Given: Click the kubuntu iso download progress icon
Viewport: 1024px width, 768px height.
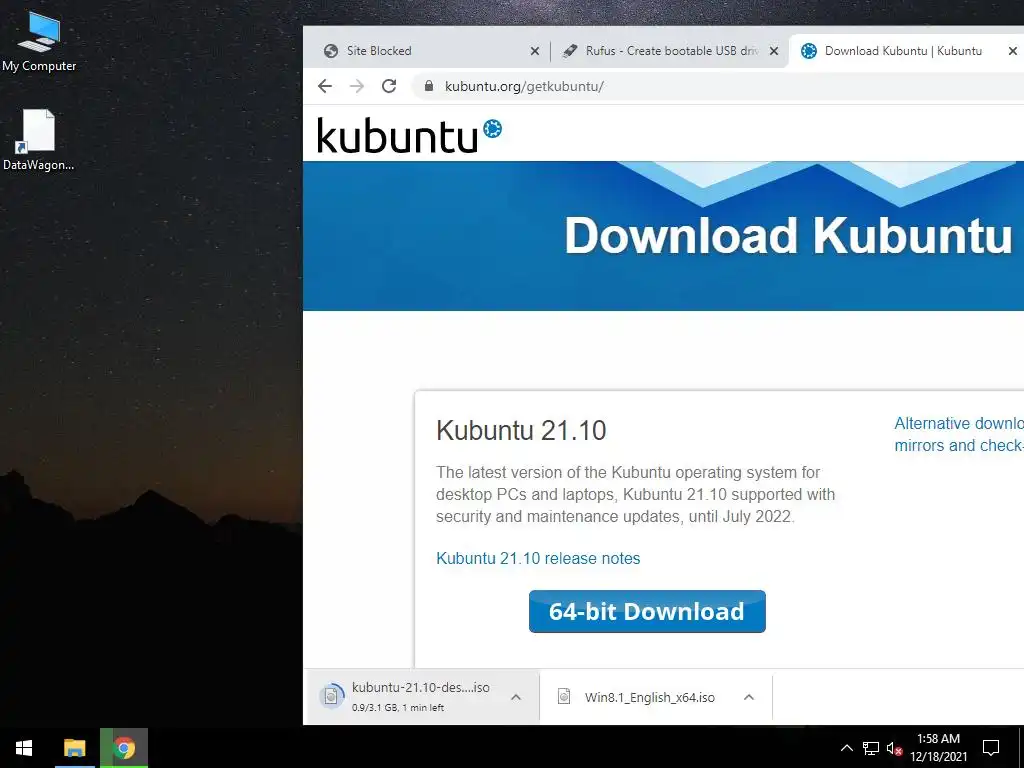Looking at the screenshot, I should [332, 696].
